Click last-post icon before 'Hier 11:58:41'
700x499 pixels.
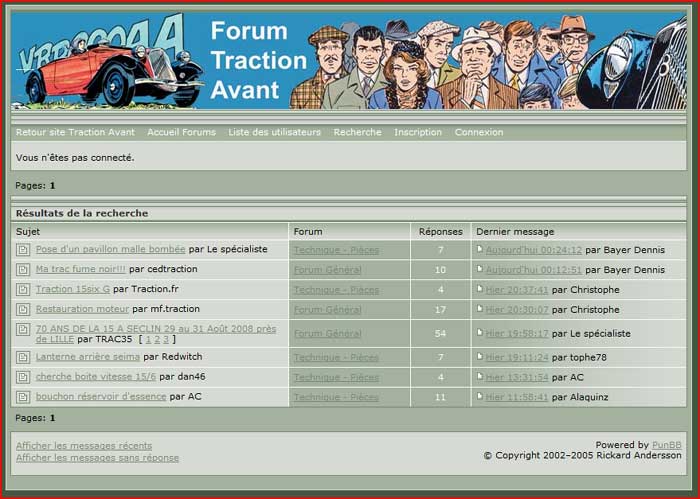coord(480,396)
